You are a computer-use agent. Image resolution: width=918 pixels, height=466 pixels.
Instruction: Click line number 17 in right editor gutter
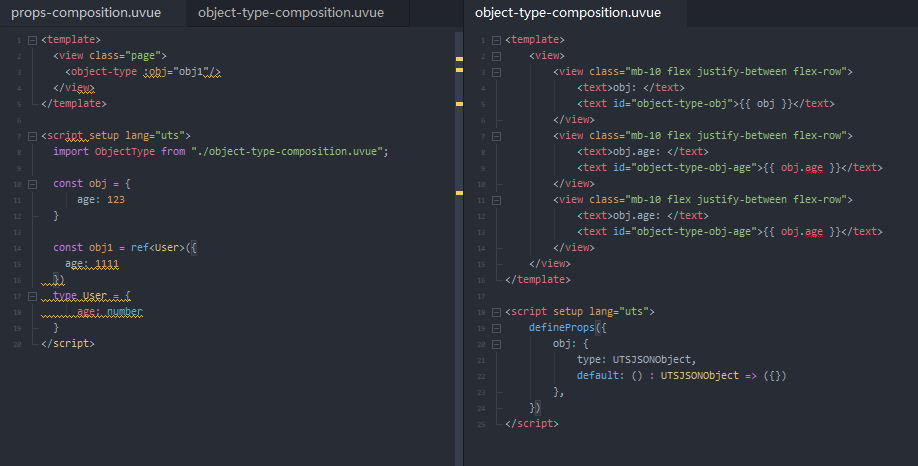[481, 296]
